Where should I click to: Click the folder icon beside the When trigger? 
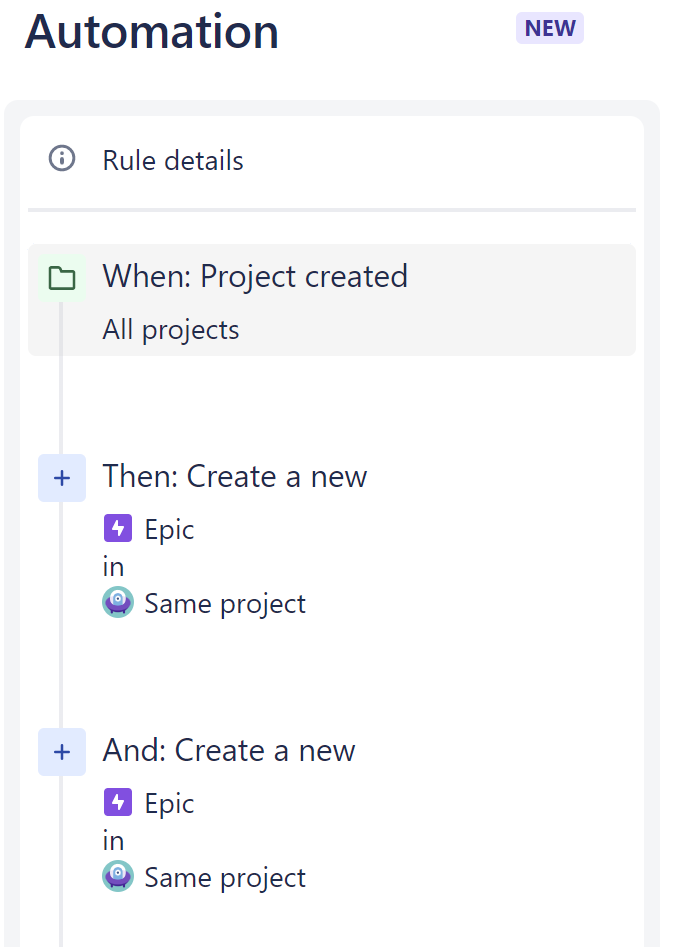click(x=61, y=278)
